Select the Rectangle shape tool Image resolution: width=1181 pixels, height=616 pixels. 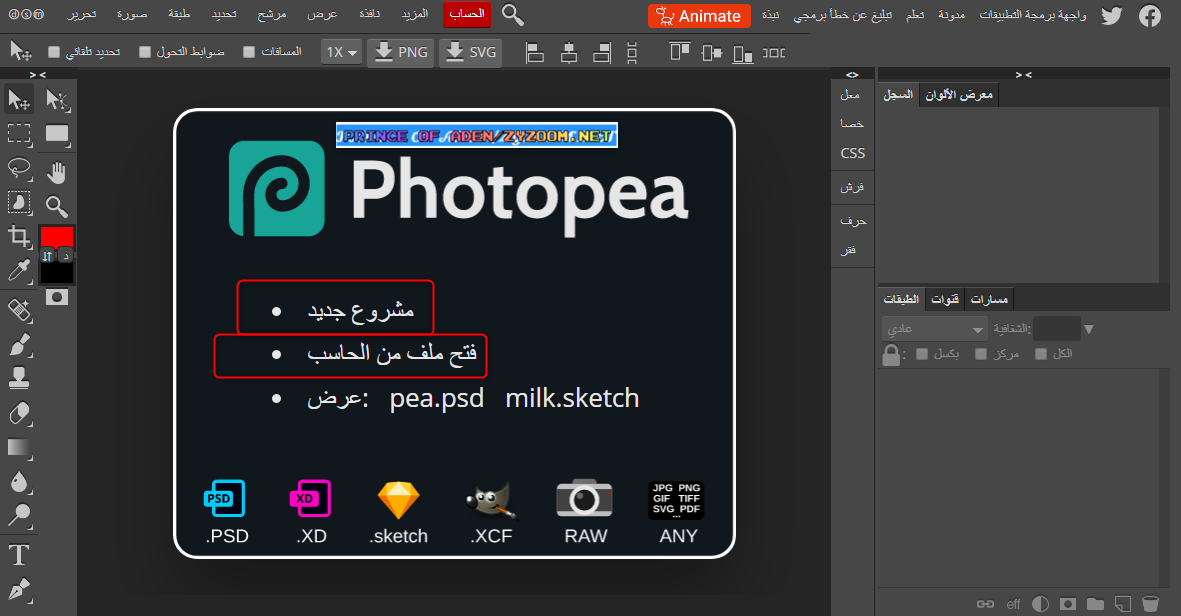pyautogui.click(x=57, y=134)
